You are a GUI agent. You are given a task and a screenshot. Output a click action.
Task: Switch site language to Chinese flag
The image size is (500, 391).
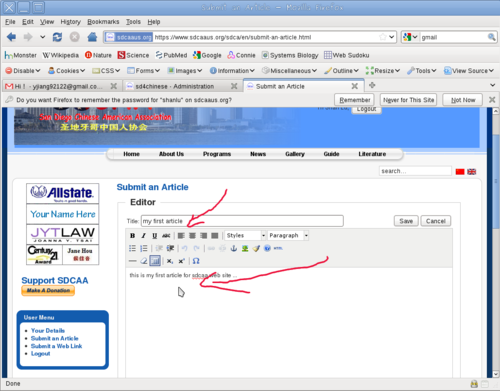460,171
